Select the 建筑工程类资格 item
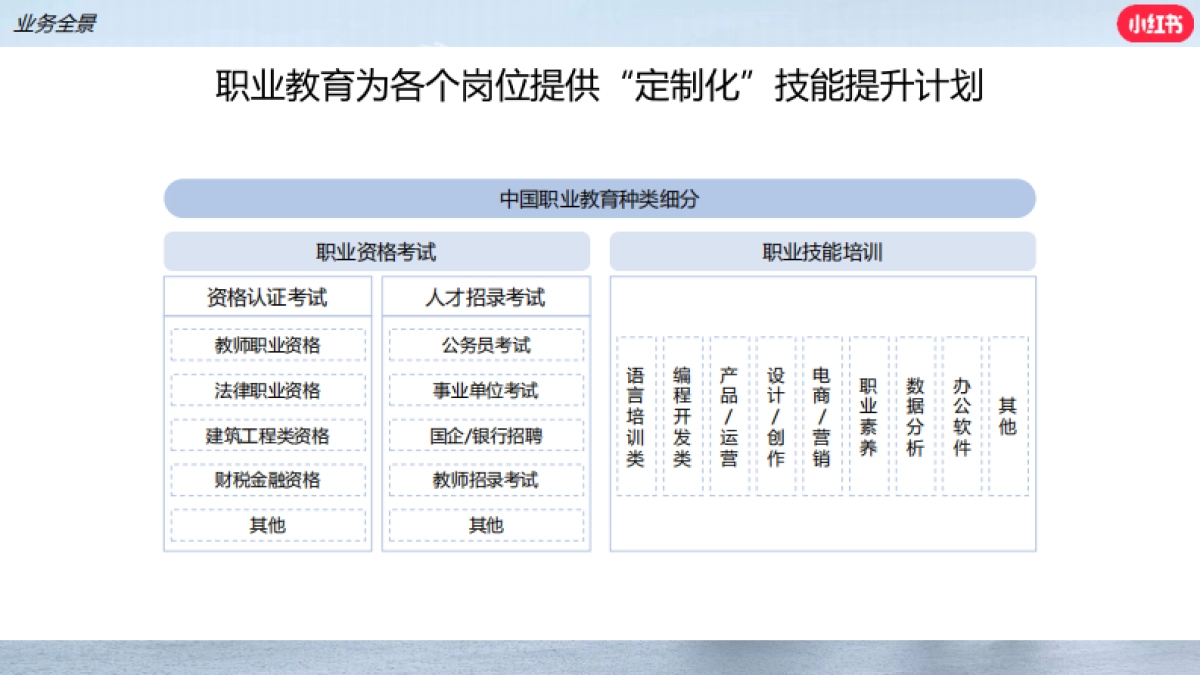Viewport: 1200px width, 675px height. 267,435
